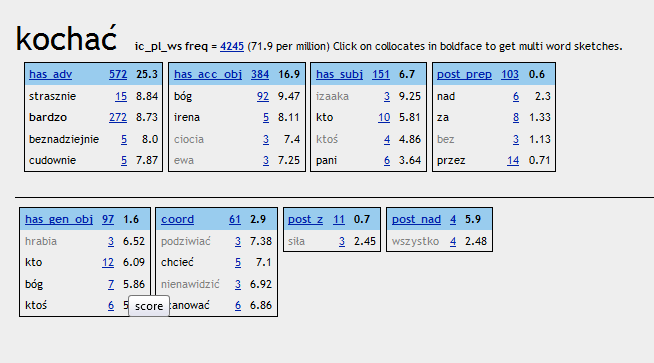Open the post_prep relation header
Image resolution: width=654 pixels, height=363 pixels.
464,74
